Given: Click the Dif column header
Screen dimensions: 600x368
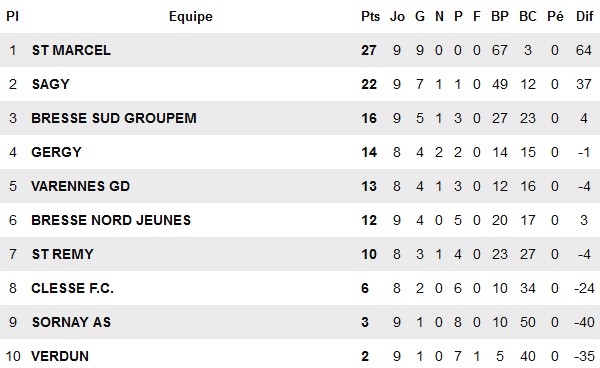Looking at the screenshot, I should (584, 16).
